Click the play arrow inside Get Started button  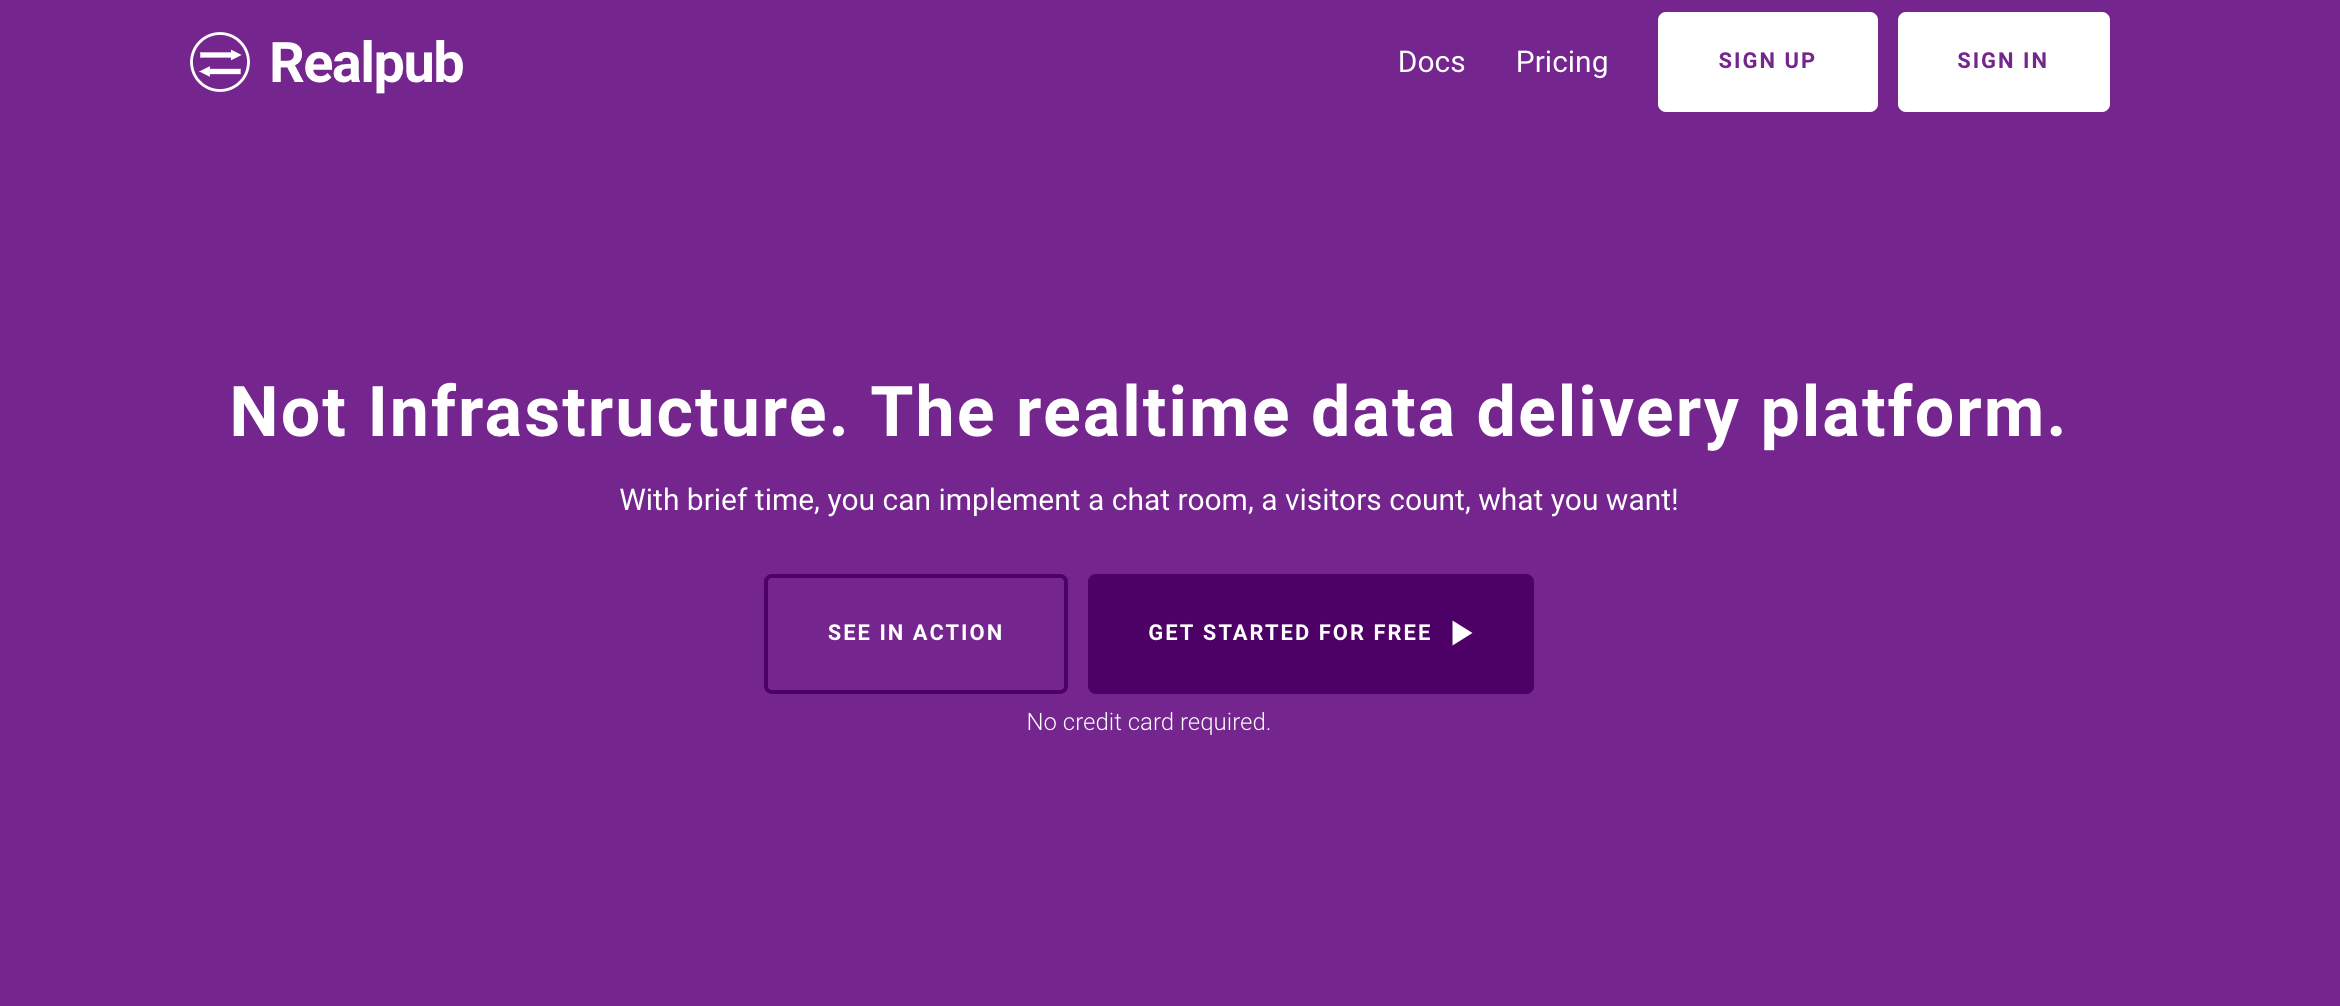click(x=1463, y=633)
